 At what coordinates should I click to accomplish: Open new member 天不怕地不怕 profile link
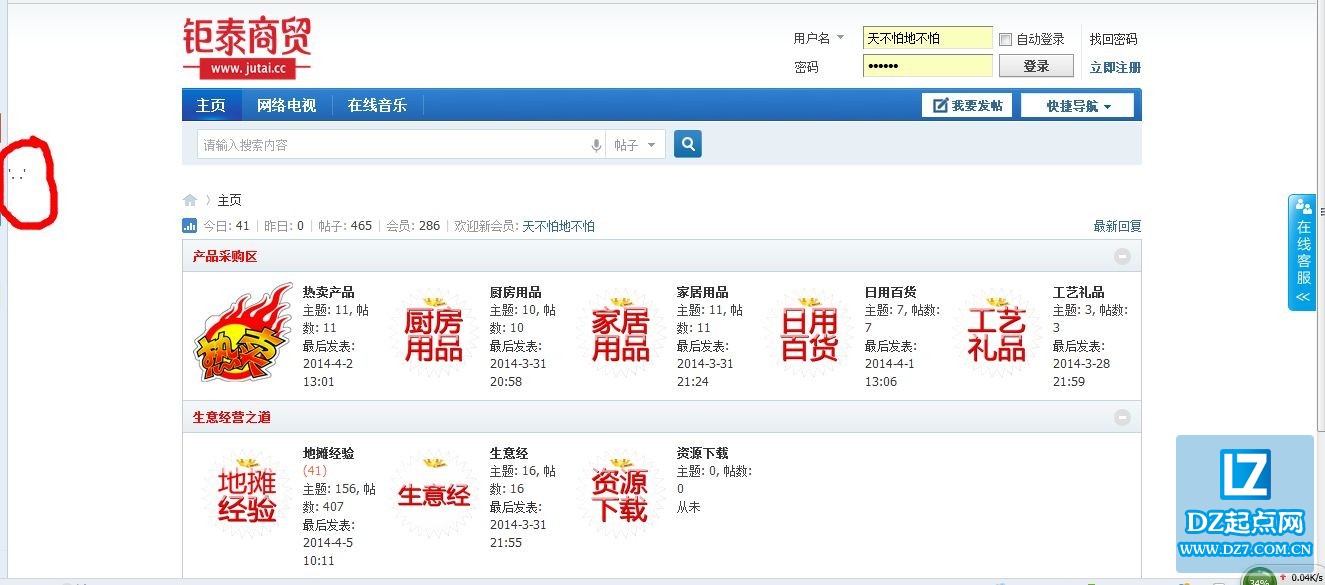click(x=558, y=226)
